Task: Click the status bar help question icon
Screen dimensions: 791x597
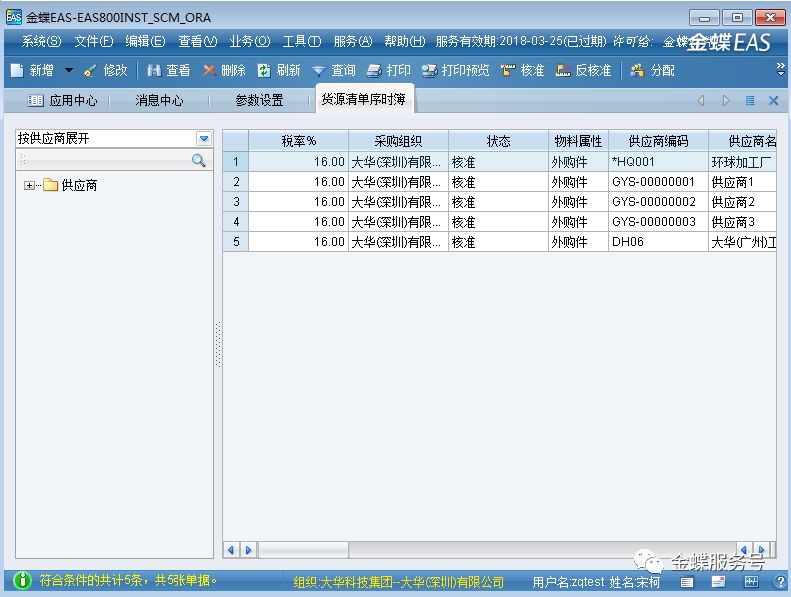Action: click(x=780, y=582)
